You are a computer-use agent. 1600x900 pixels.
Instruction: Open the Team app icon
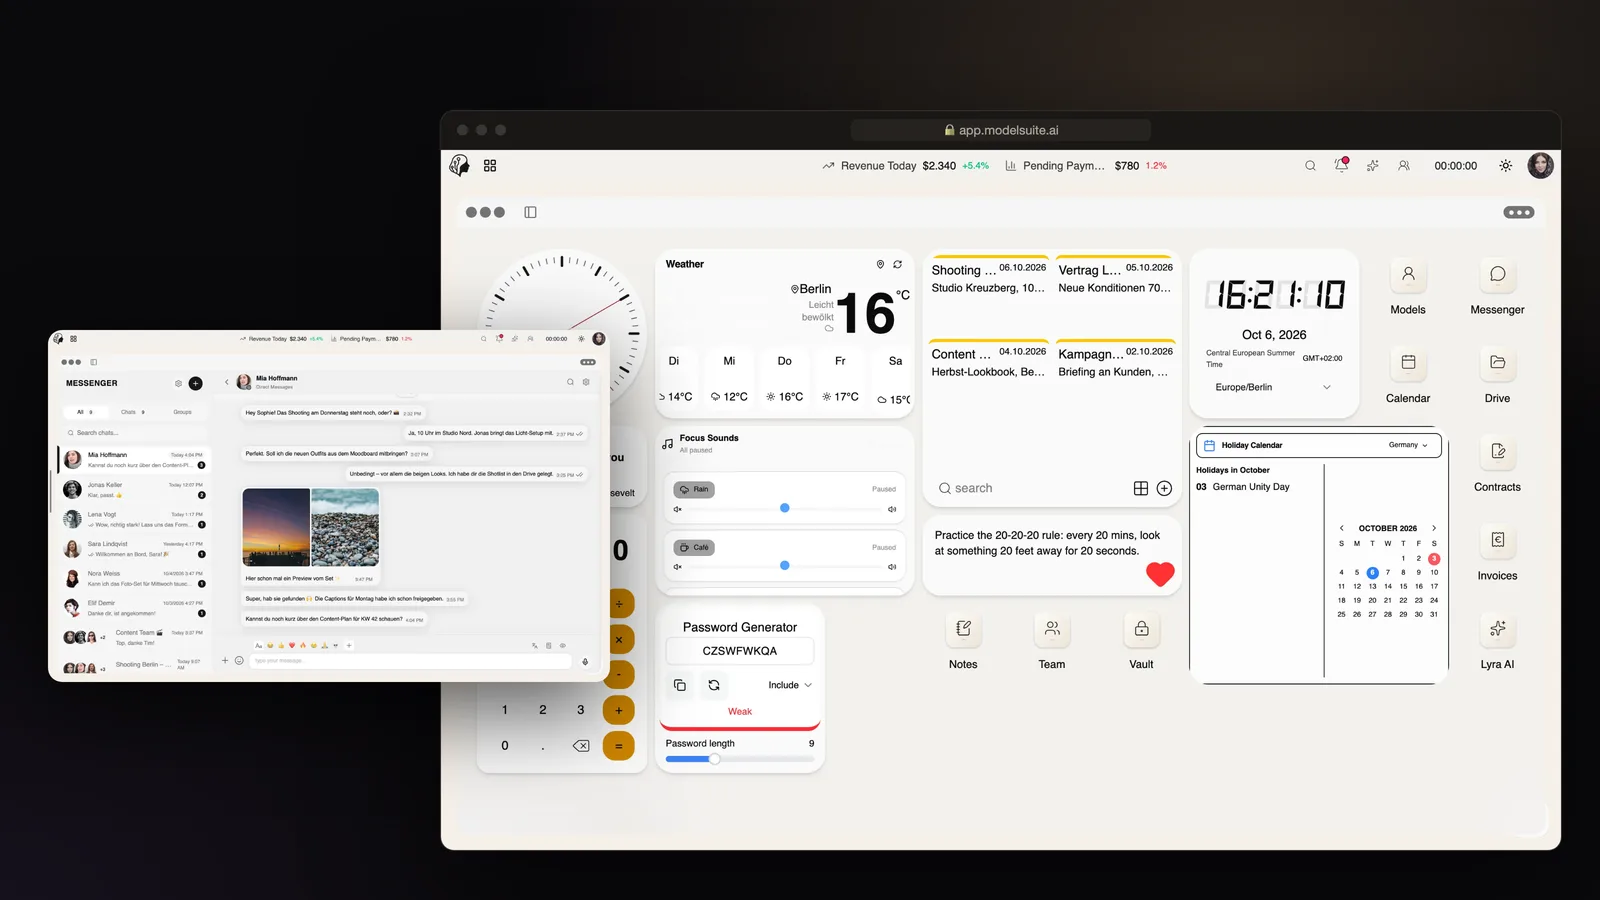coord(1052,629)
